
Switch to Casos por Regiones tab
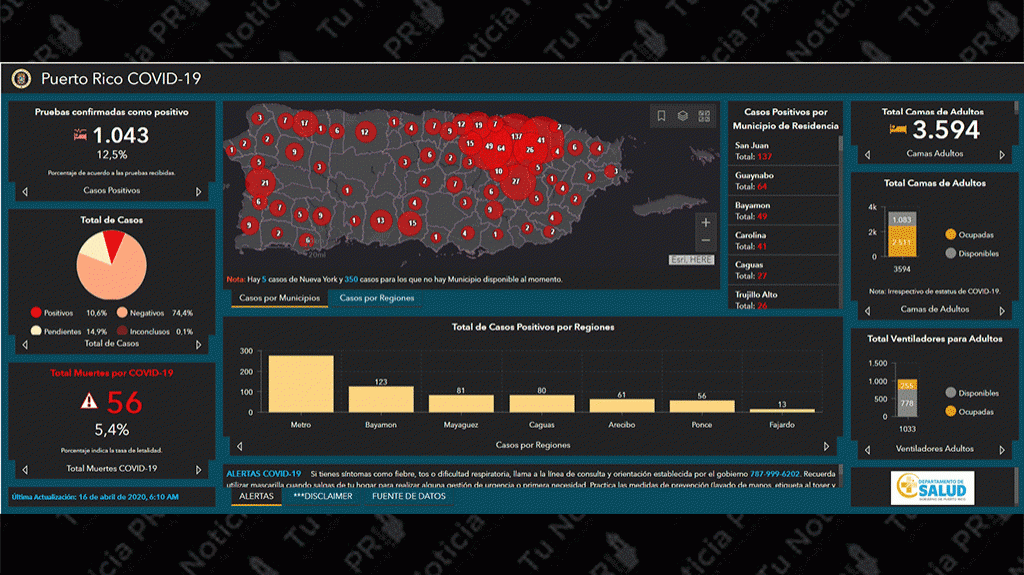pyautogui.click(x=377, y=298)
